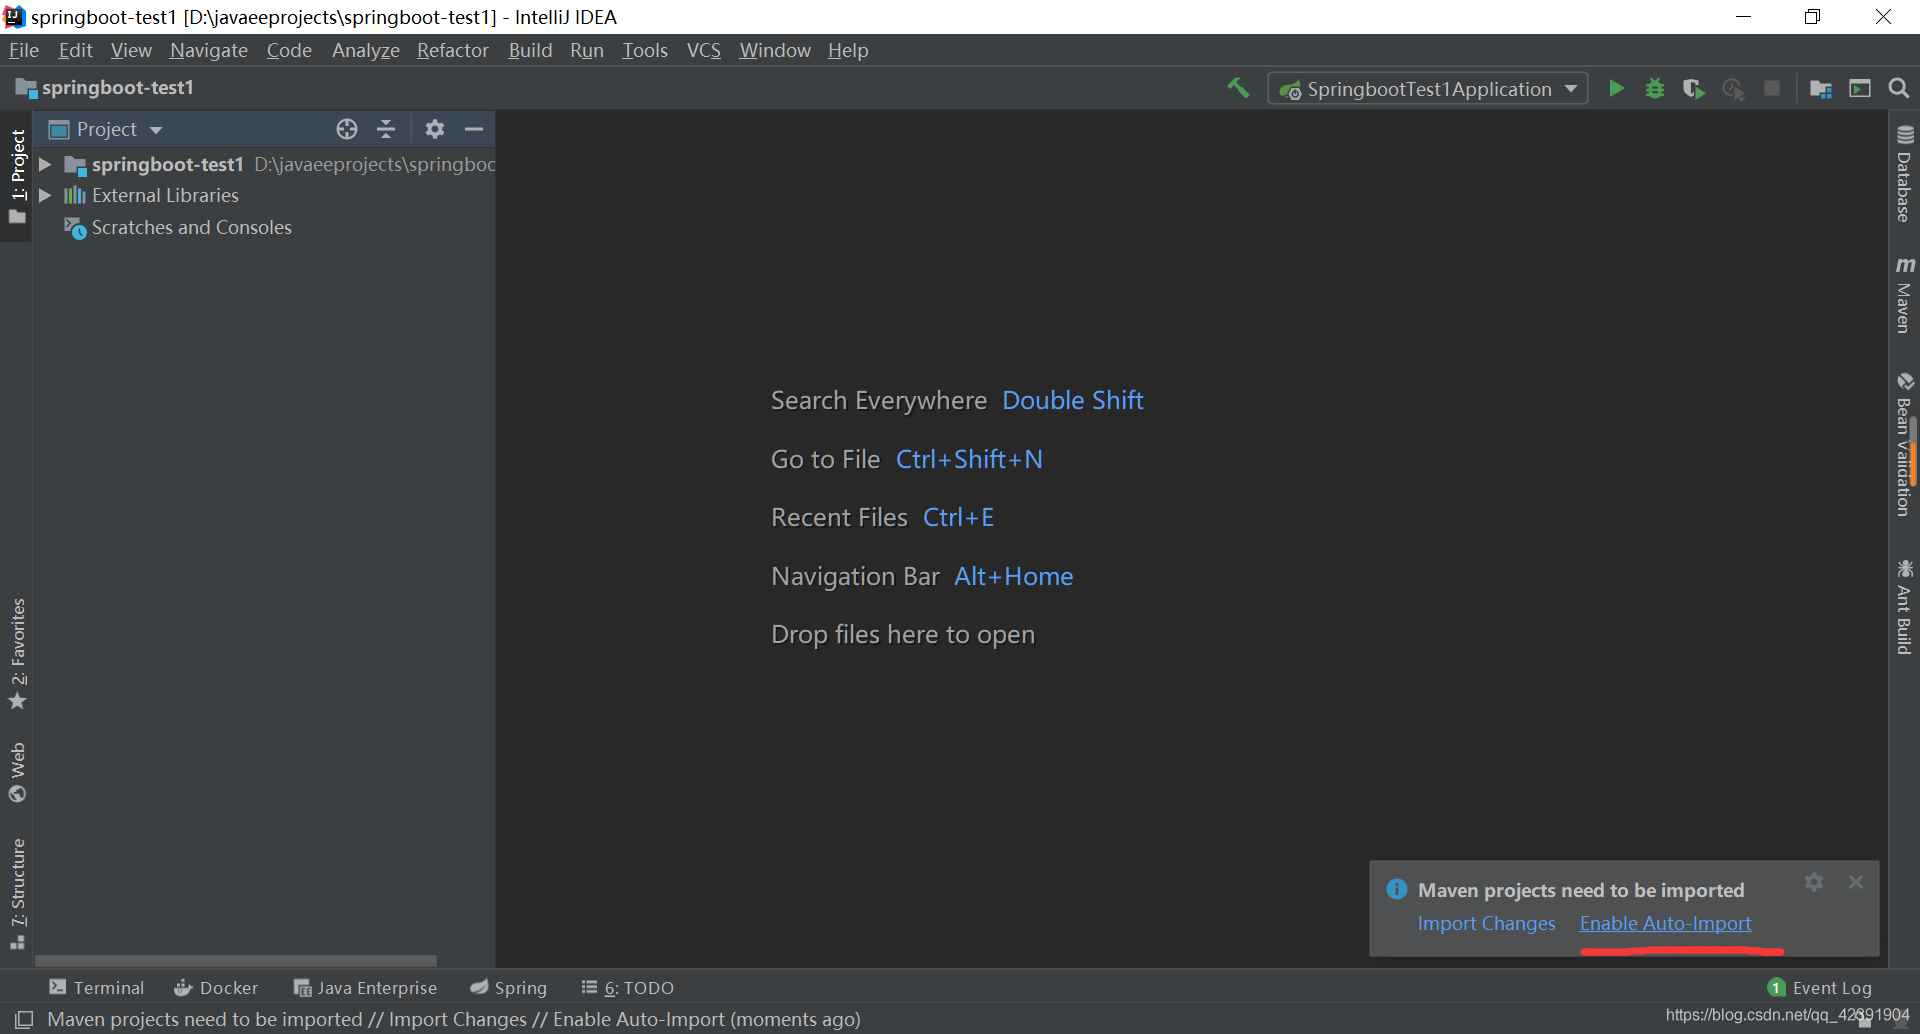The width and height of the screenshot is (1920, 1034).
Task: Open the Run menu
Action: pos(587,50)
